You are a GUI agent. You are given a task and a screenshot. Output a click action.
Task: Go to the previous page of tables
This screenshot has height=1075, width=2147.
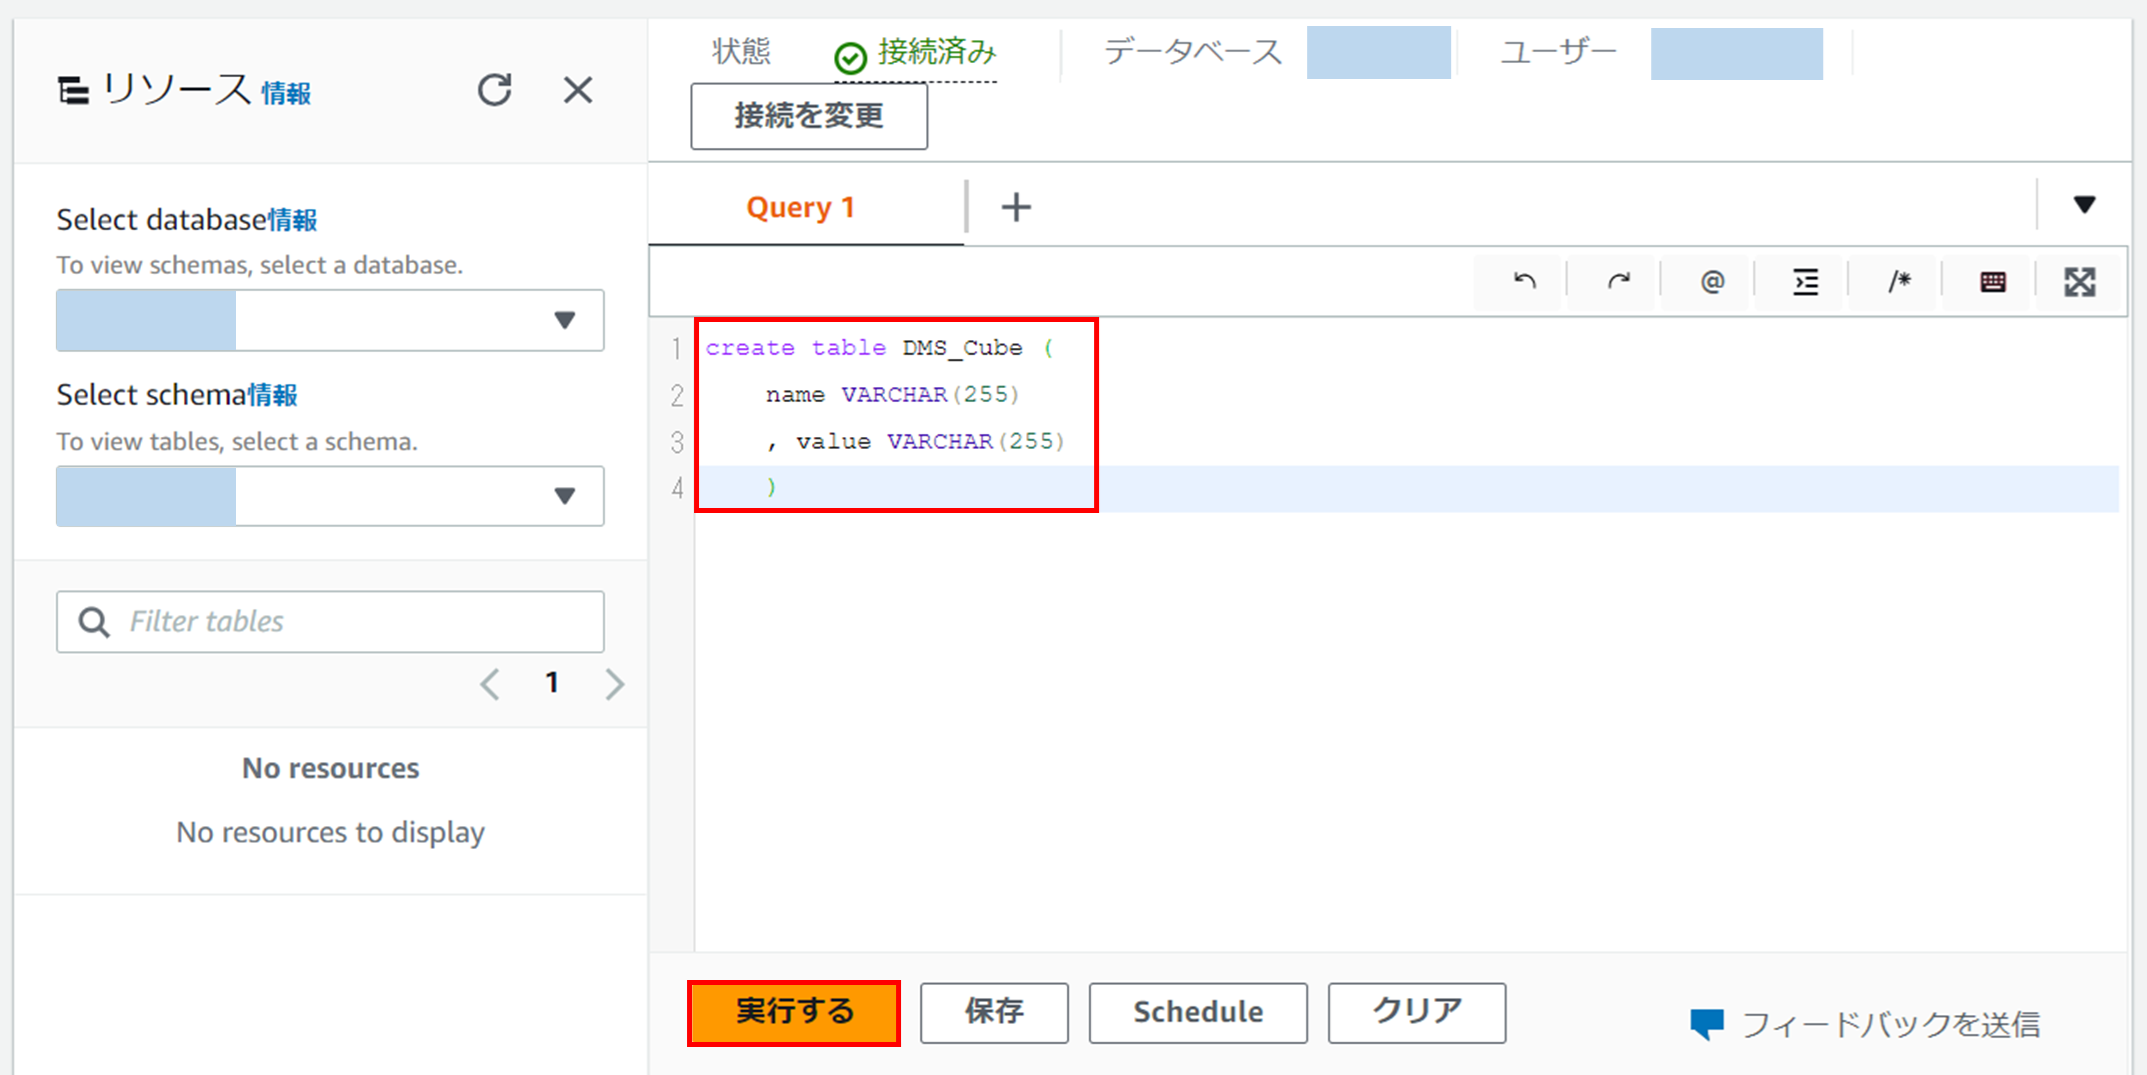tap(490, 684)
